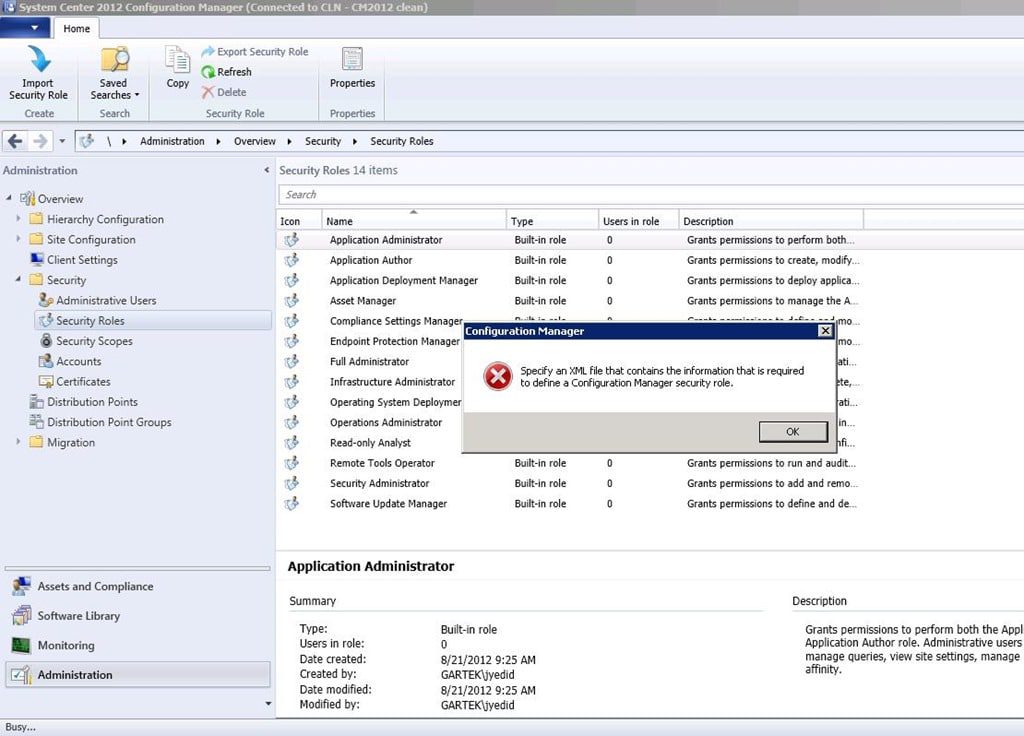
Task: Click the Export Security Role icon
Action: [x=207, y=51]
